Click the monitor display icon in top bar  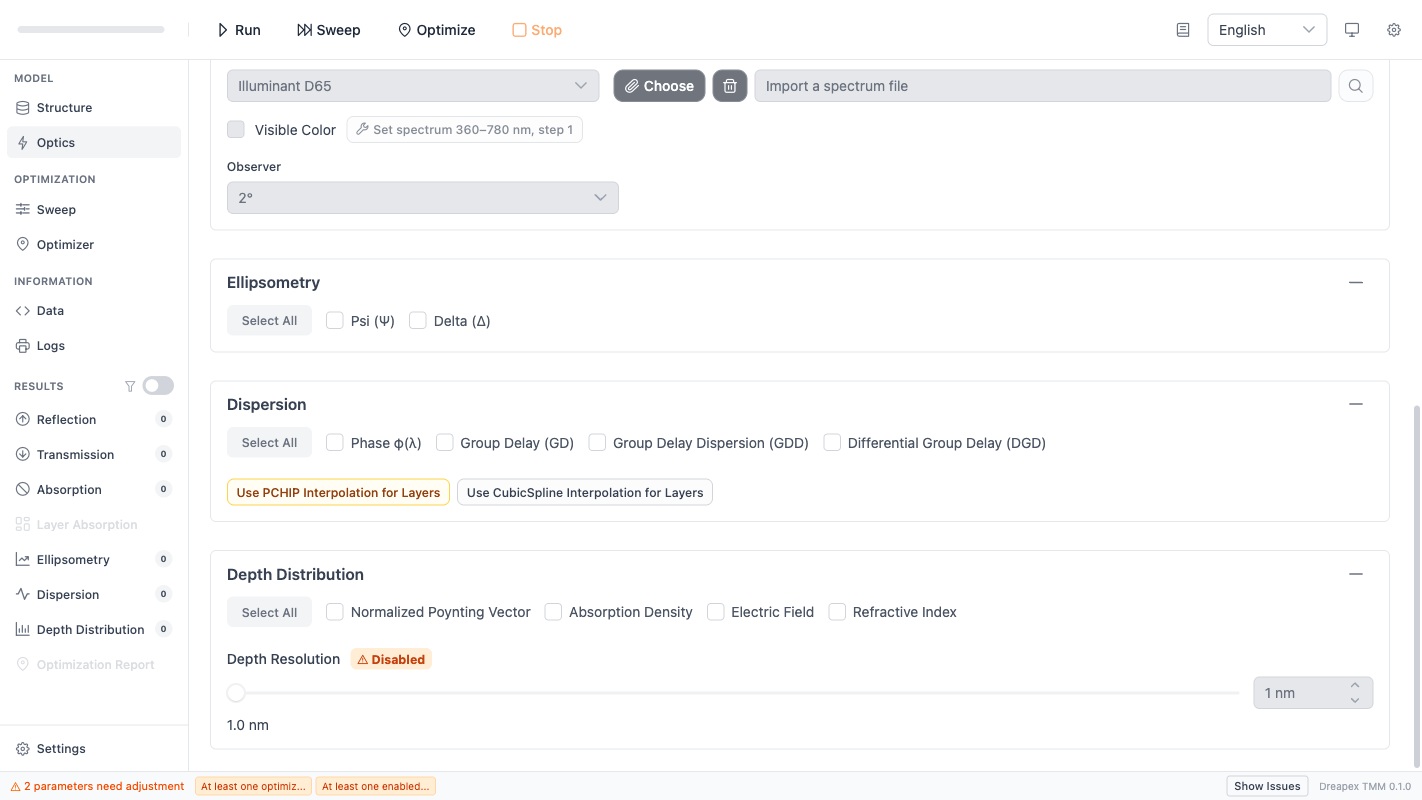click(1352, 30)
